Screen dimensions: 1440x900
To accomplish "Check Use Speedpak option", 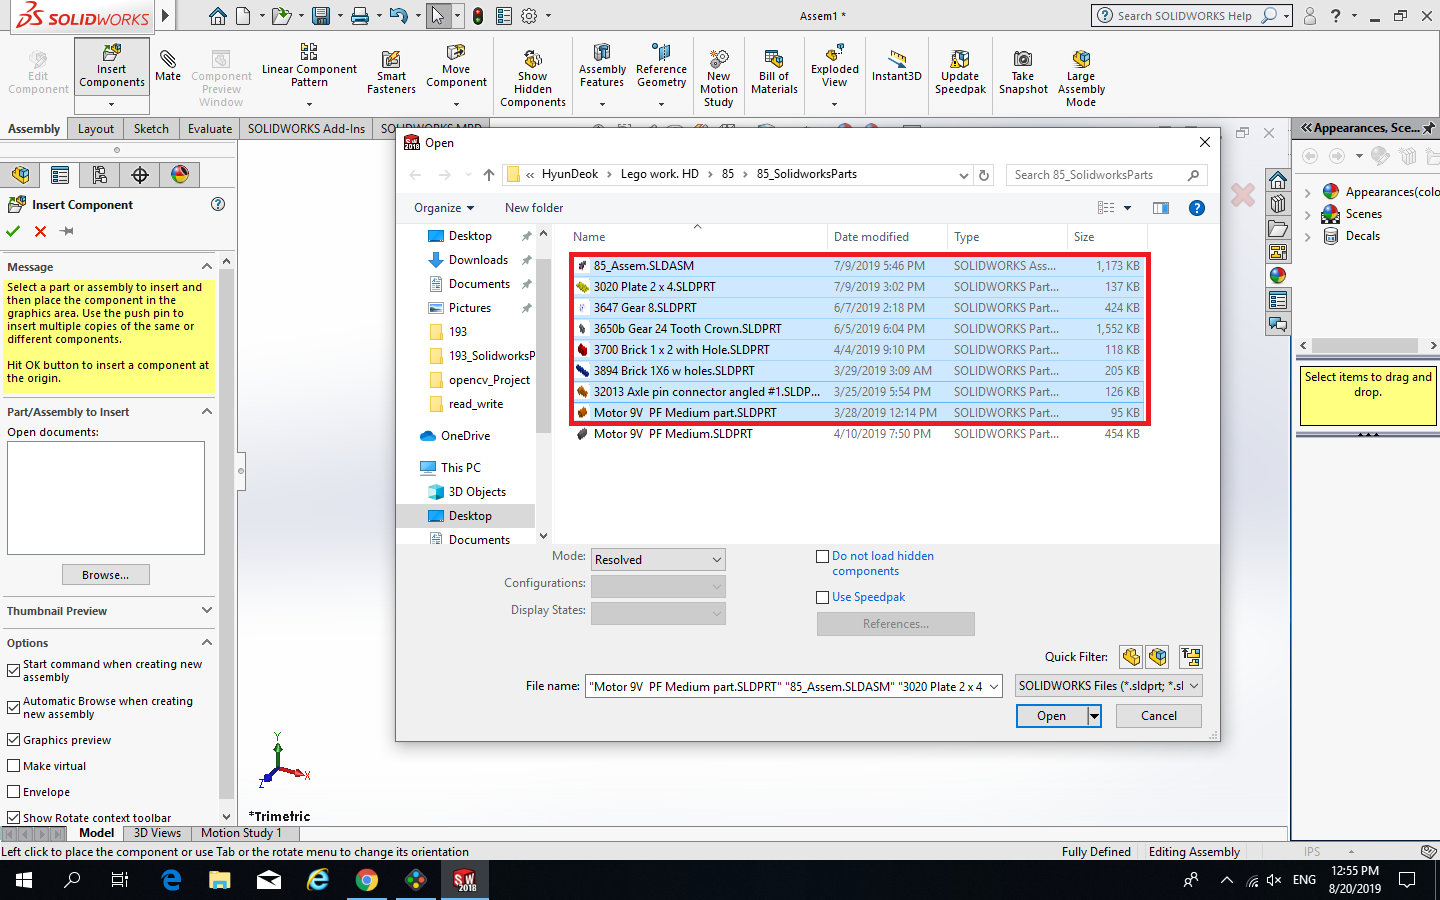I will click(x=823, y=597).
